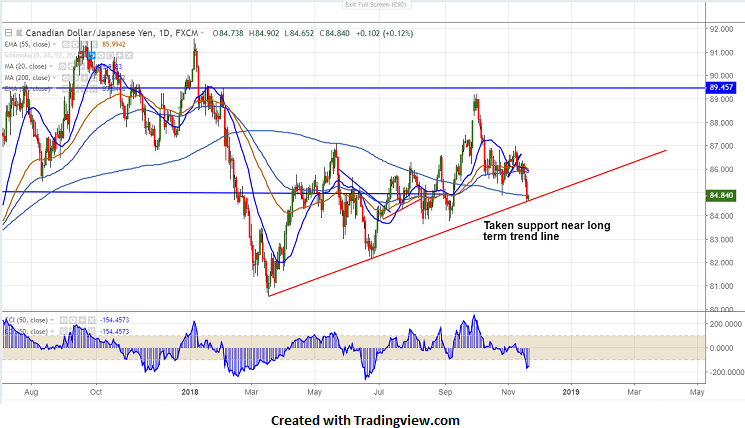Click the MA (200, close) indicator name
The height and width of the screenshot is (428, 745).
coord(27,78)
